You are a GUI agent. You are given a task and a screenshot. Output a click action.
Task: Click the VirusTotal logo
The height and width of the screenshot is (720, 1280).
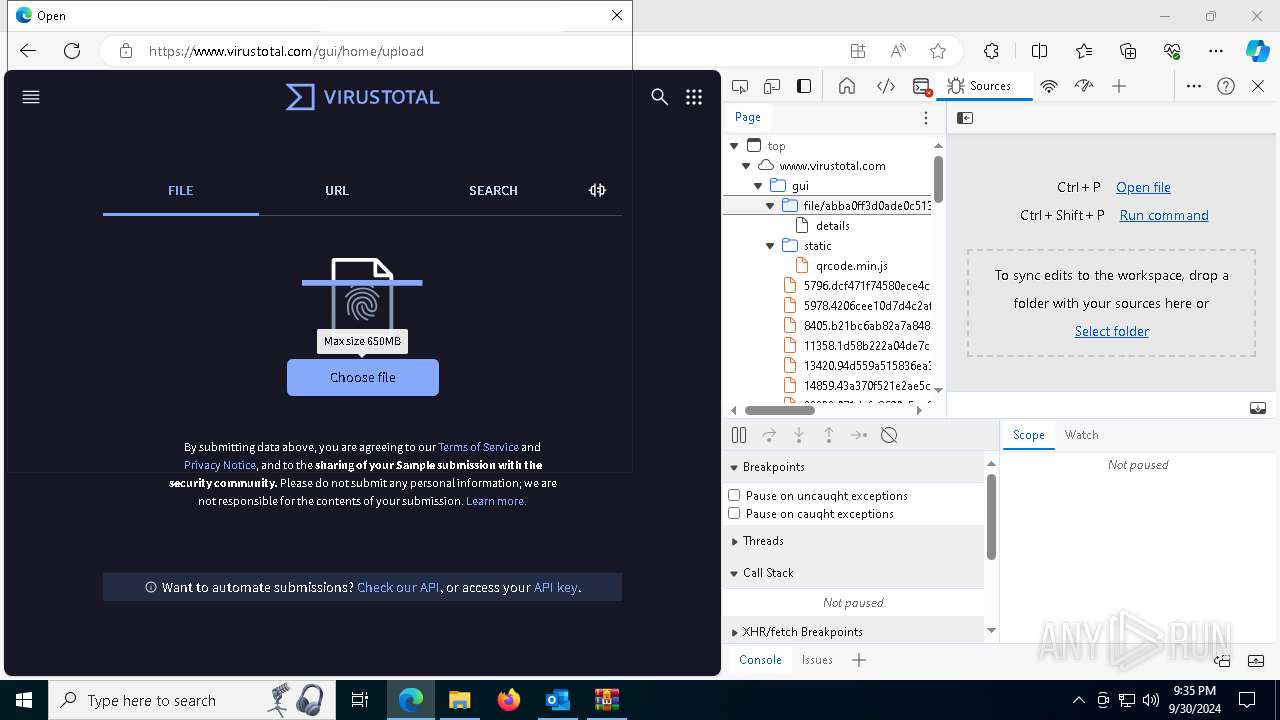[x=363, y=97]
